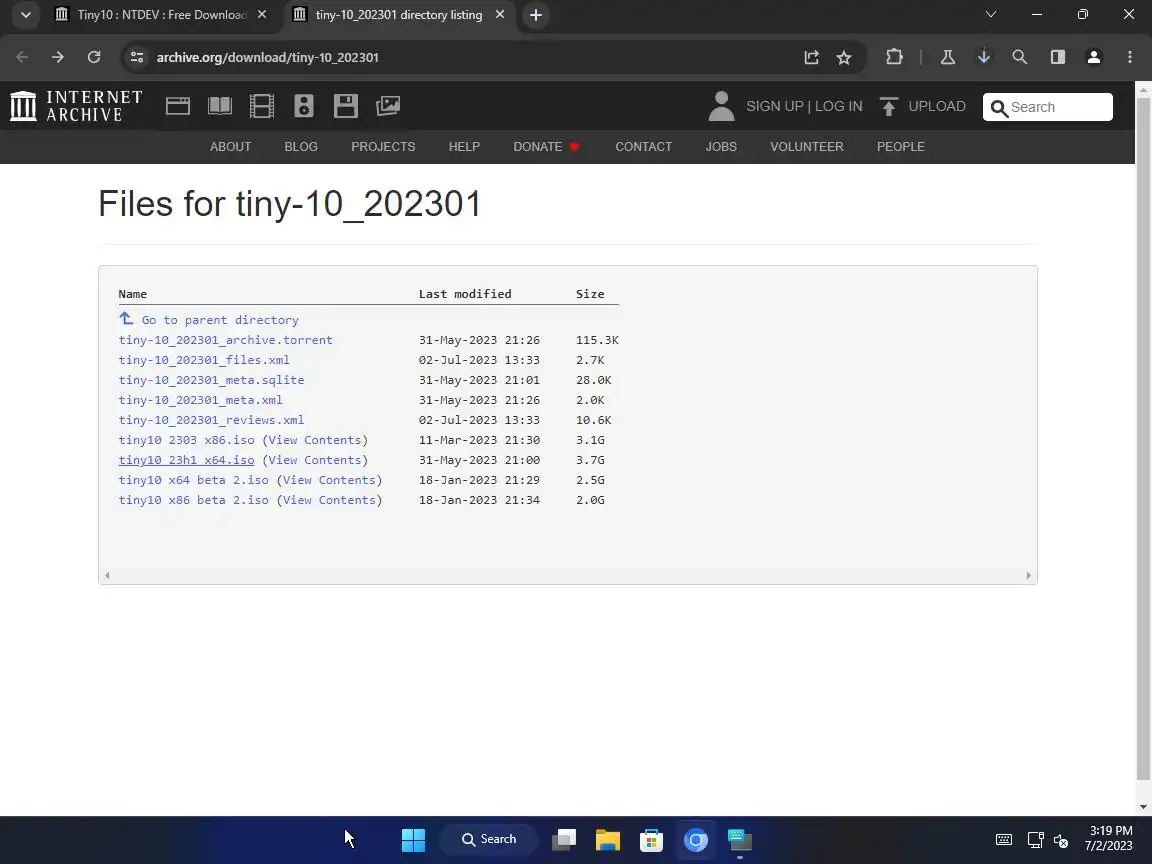The height and width of the screenshot is (864, 1152).
Task: Open the Audio speaker icon
Action: point(303,106)
